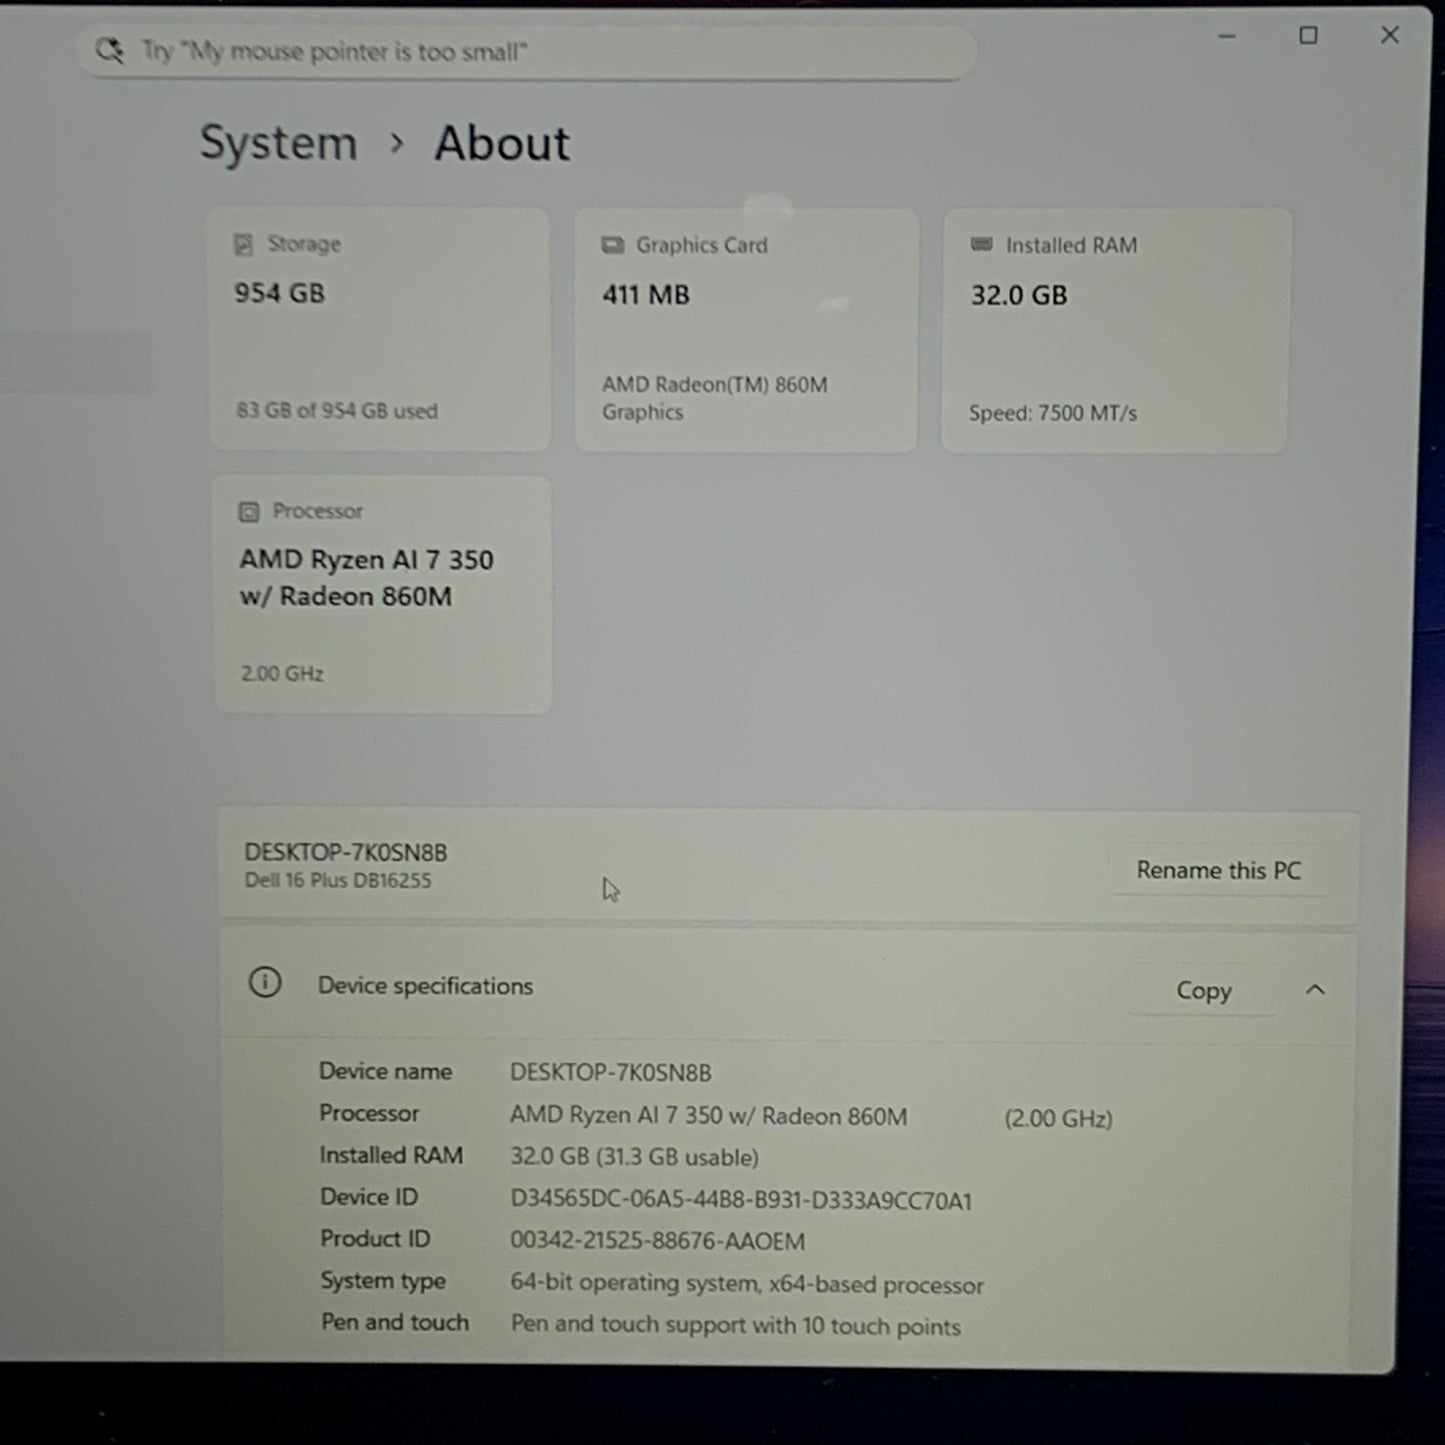Viewport: 1445px width, 1445px height.
Task: Select the About breadcrumb label
Action: (x=501, y=143)
